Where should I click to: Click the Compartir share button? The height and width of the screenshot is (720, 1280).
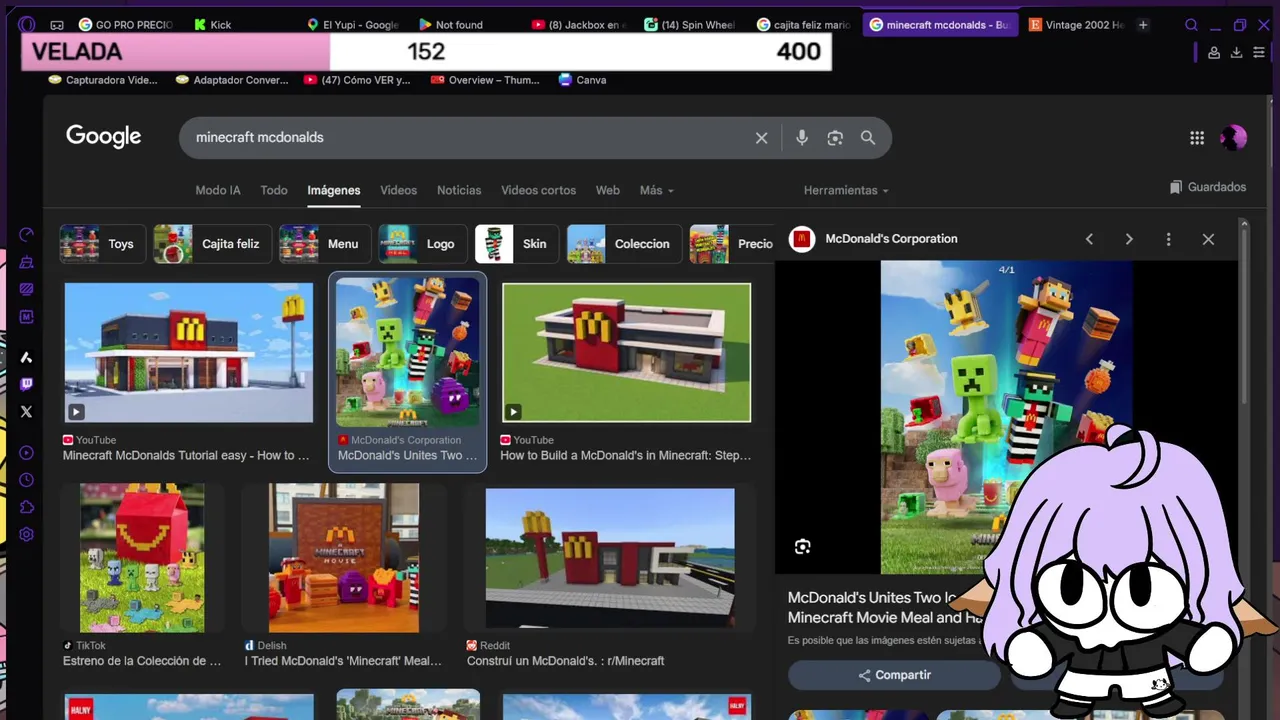tap(894, 675)
